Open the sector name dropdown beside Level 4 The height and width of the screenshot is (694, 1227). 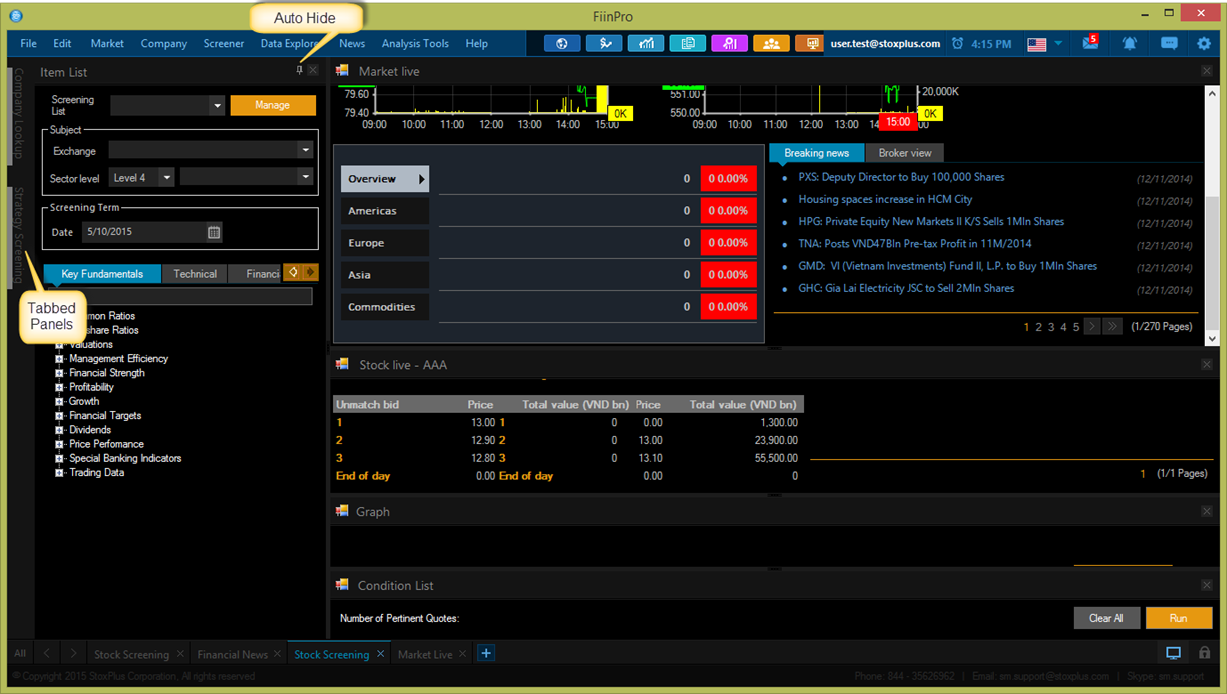(x=305, y=177)
